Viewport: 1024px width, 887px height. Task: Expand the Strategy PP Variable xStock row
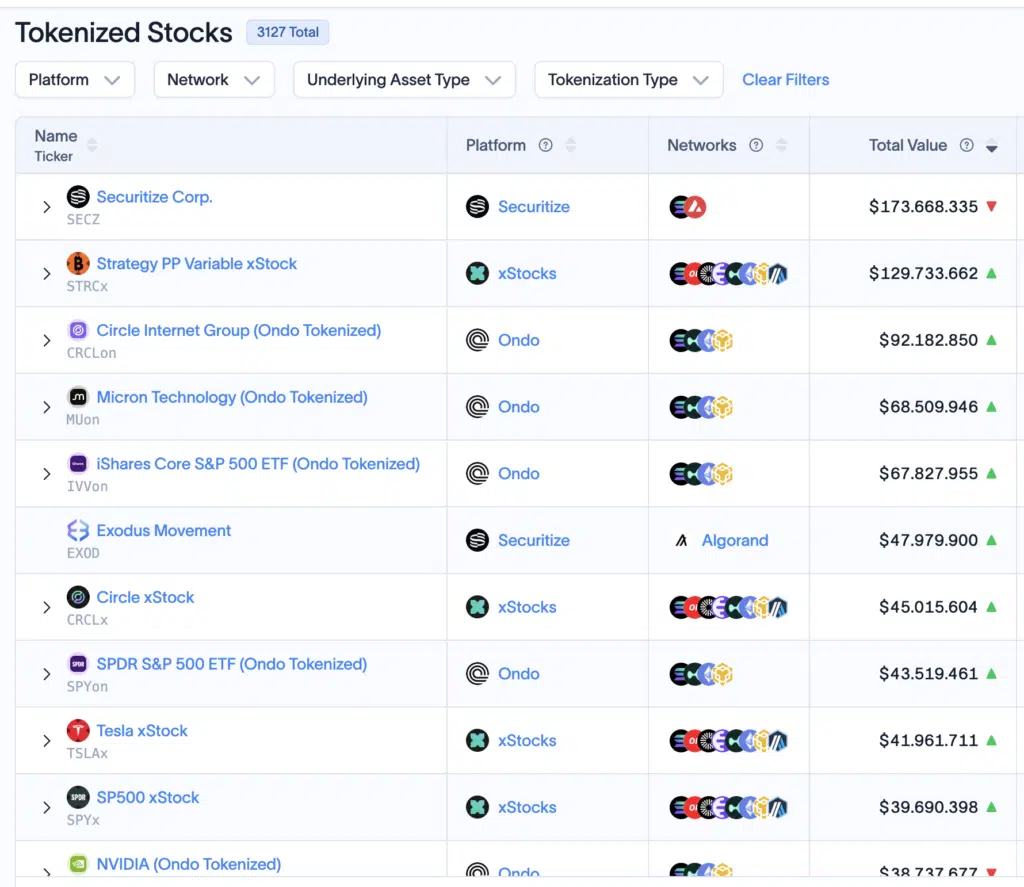(46, 274)
